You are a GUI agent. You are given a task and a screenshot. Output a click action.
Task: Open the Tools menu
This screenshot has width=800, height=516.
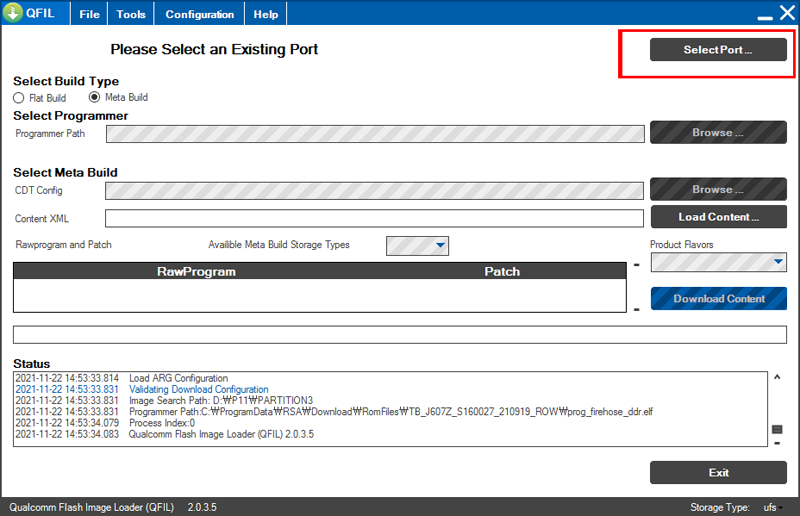[131, 14]
